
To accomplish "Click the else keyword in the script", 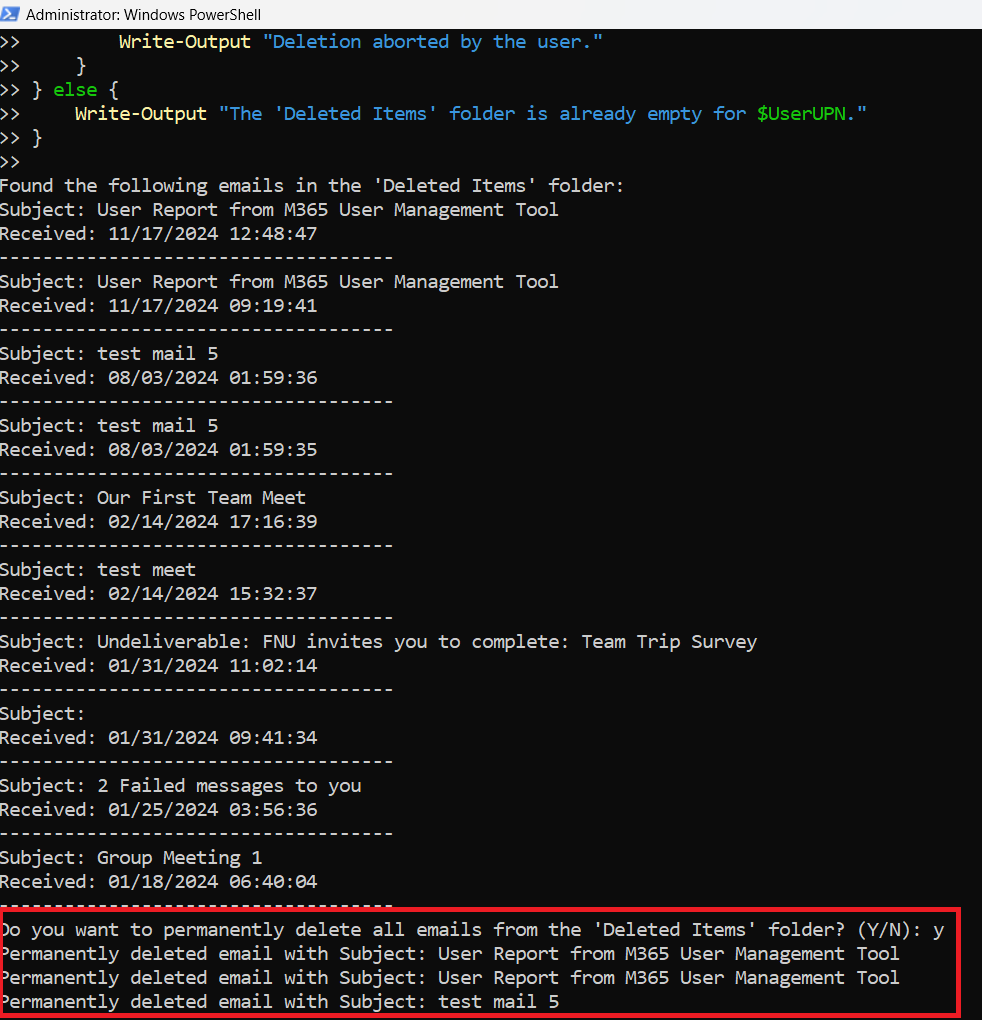I will (x=75, y=90).
